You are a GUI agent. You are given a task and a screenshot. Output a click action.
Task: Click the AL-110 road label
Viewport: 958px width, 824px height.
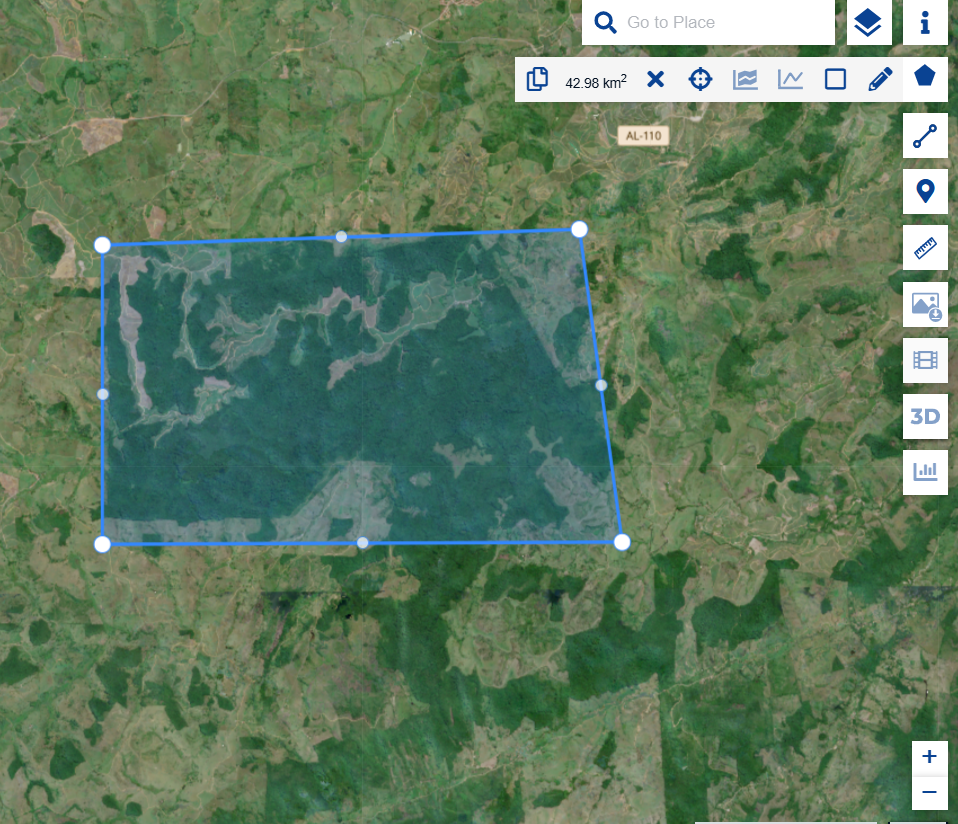(x=643, y=136)
